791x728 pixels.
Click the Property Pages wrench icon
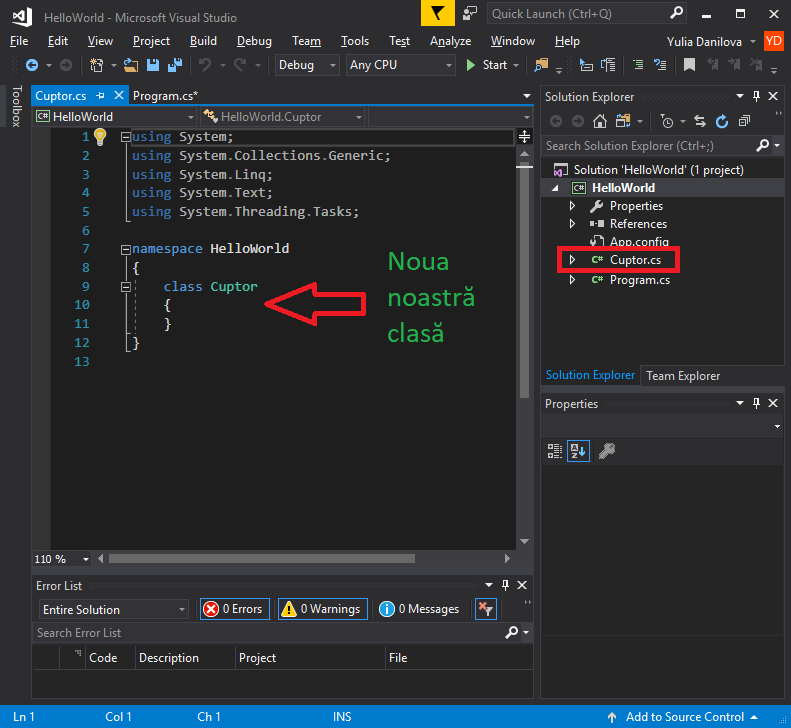click(x=607, y=451)
